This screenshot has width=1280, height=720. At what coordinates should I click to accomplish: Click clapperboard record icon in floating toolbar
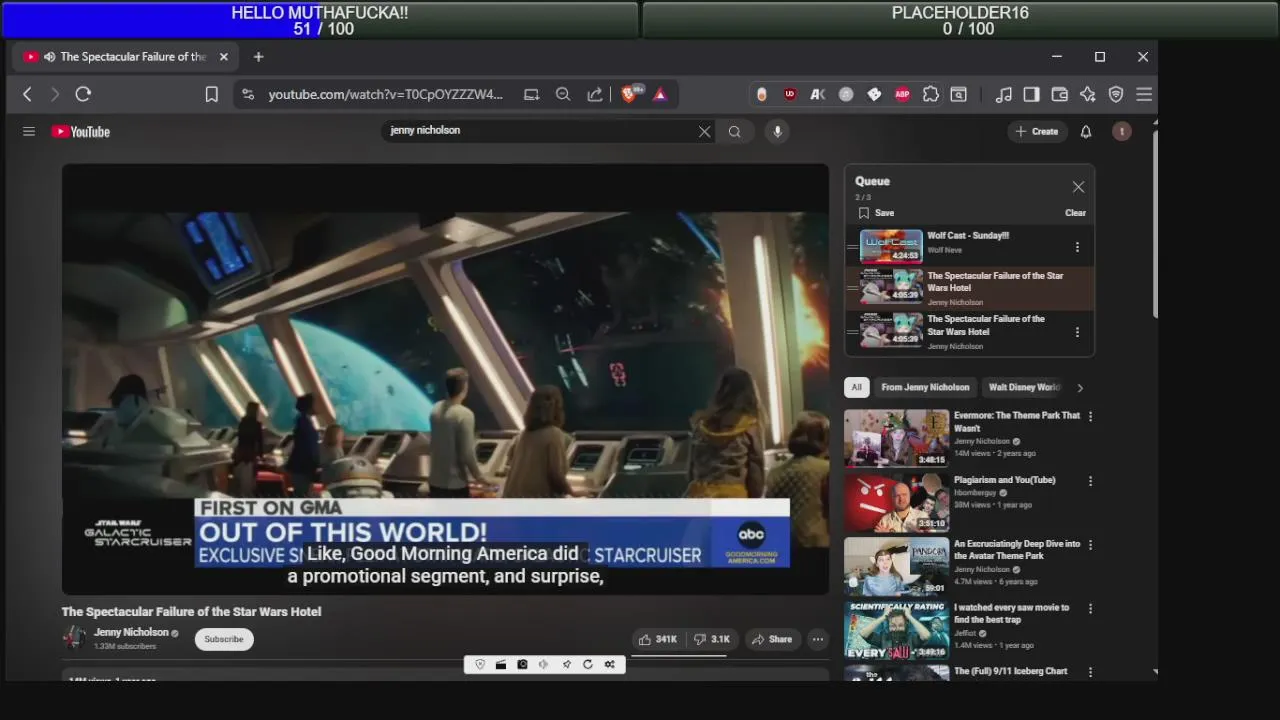[501, 664]
